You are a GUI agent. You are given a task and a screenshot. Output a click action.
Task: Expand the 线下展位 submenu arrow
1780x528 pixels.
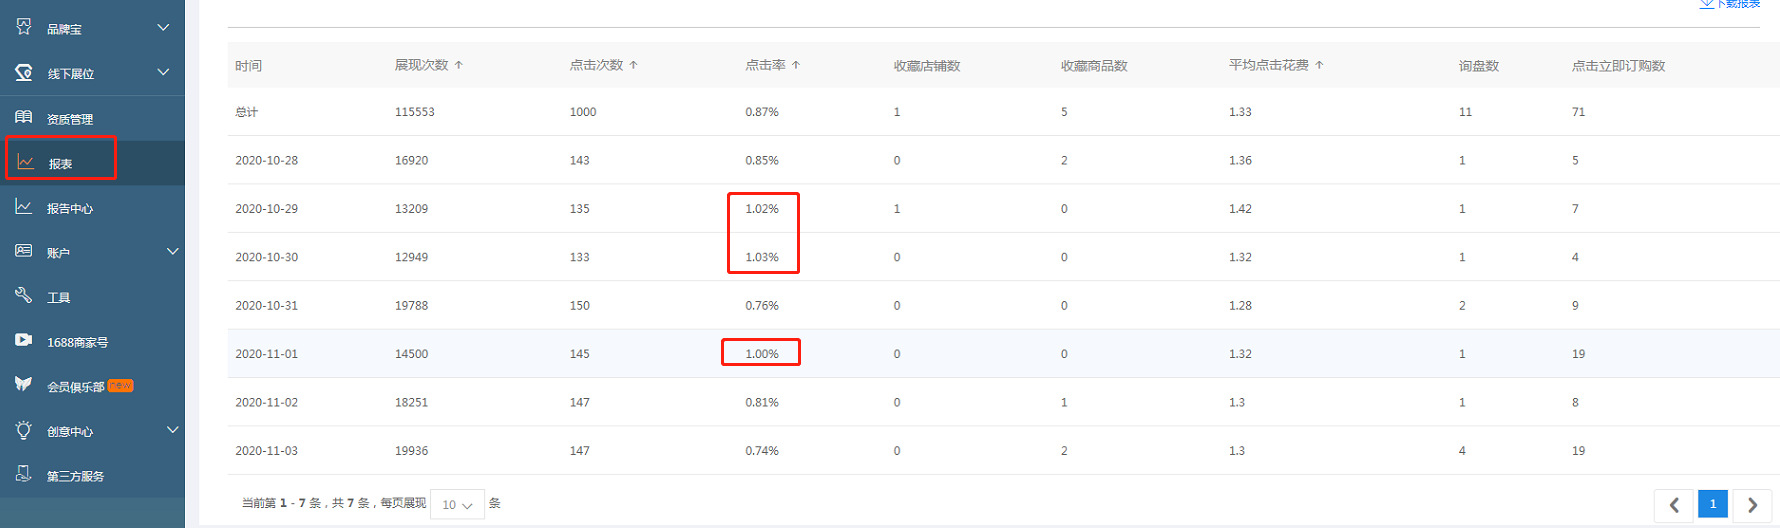pyautogui.click(x=163, y=72)
